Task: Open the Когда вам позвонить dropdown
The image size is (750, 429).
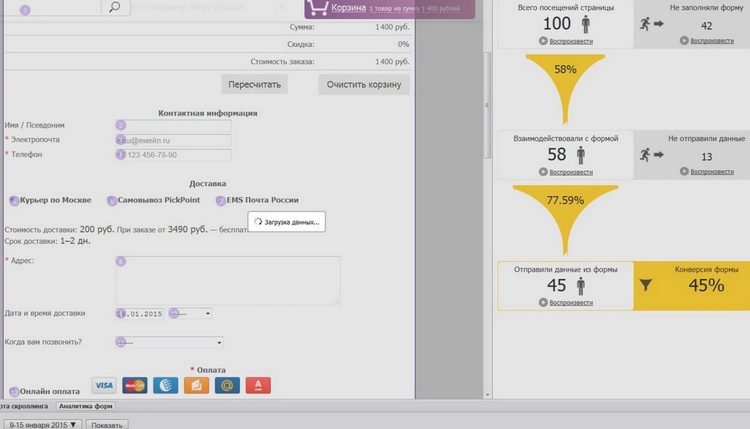Action: [169, 342]
